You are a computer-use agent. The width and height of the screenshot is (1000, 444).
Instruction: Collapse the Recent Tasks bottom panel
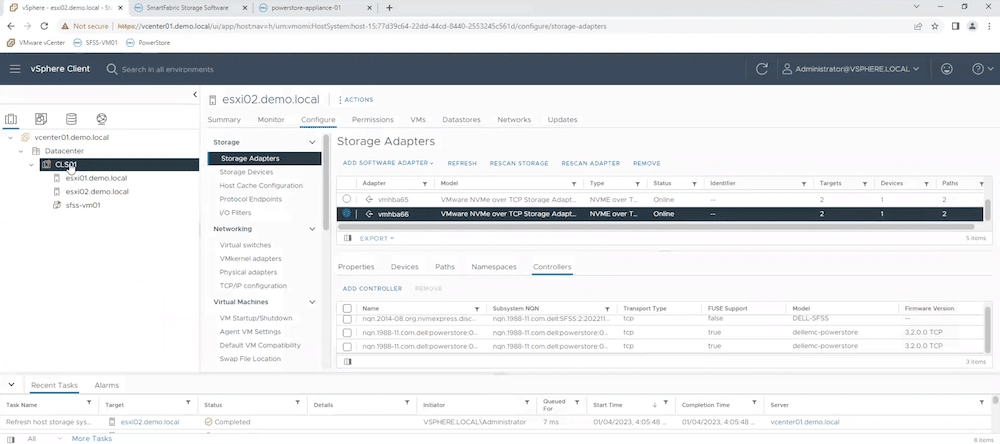point(11,385)
